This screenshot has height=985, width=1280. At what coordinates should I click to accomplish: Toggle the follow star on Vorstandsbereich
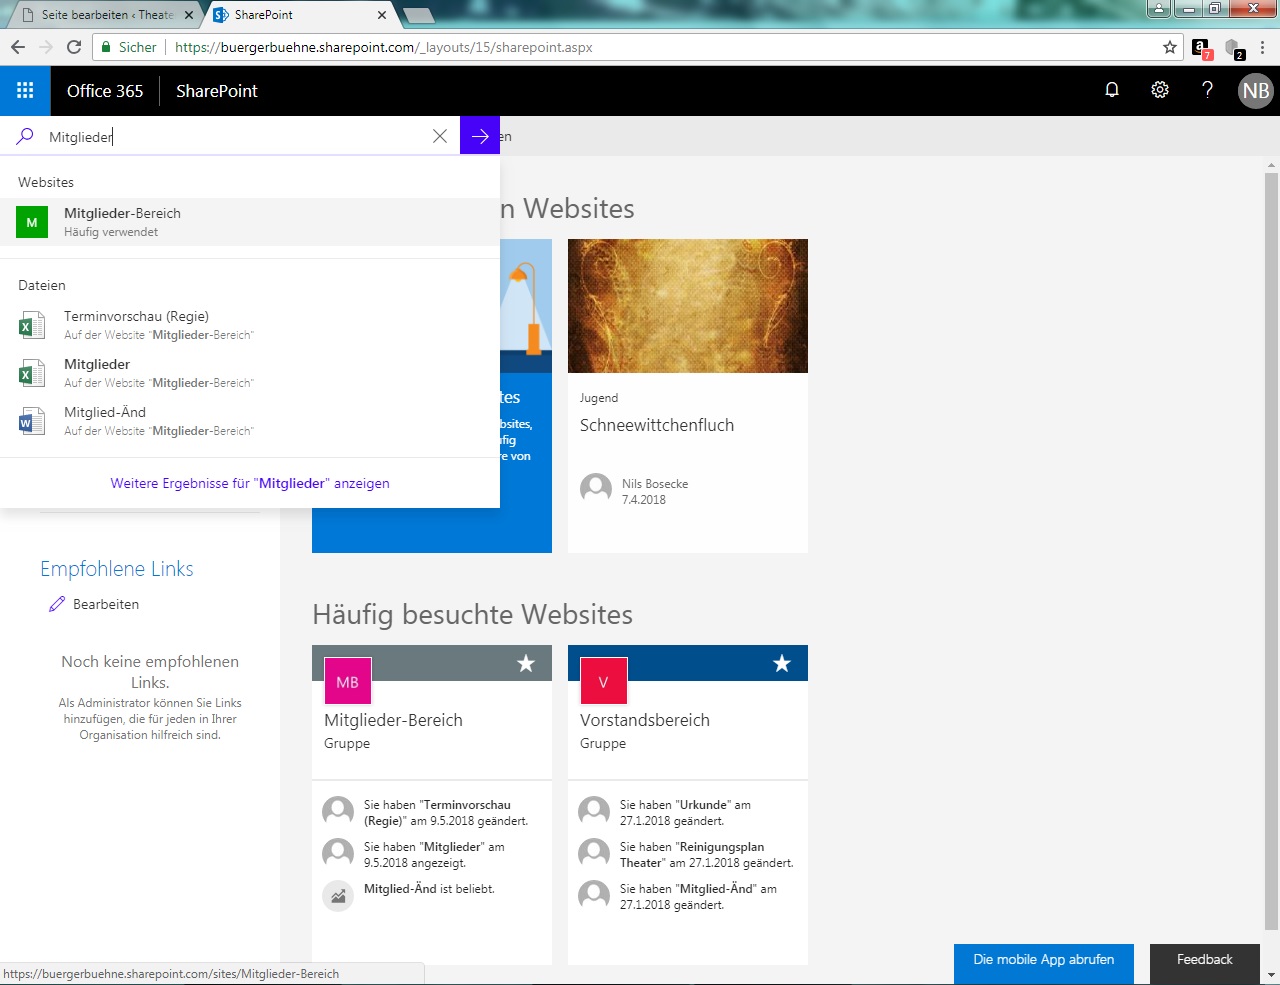pos(782,663)
